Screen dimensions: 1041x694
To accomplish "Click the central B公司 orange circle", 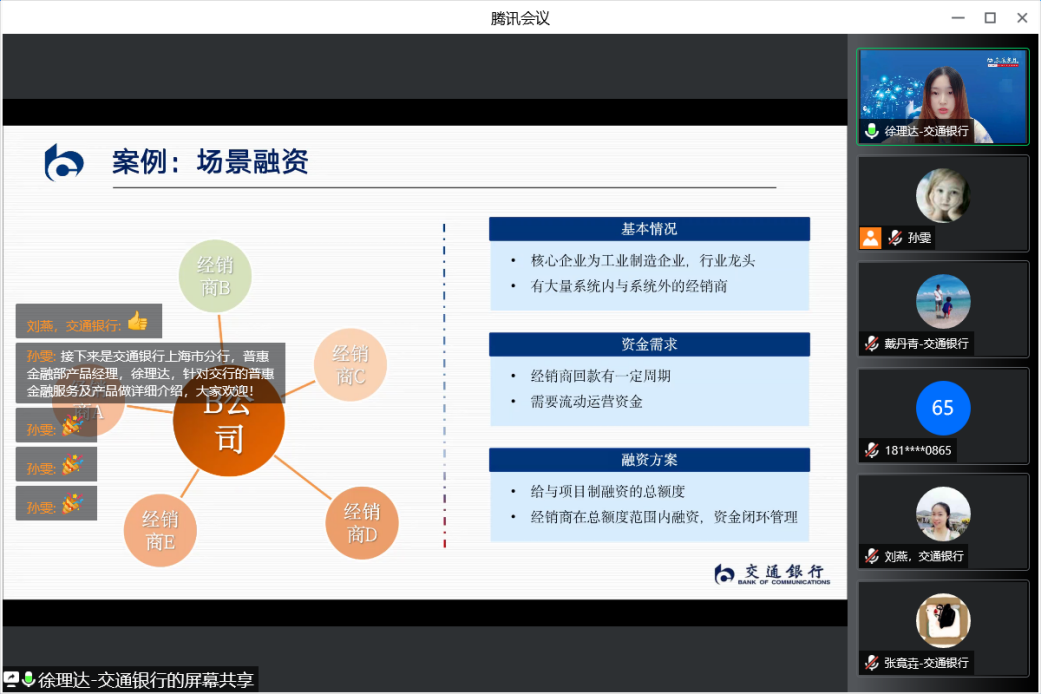I will click(x=229, y=421).
